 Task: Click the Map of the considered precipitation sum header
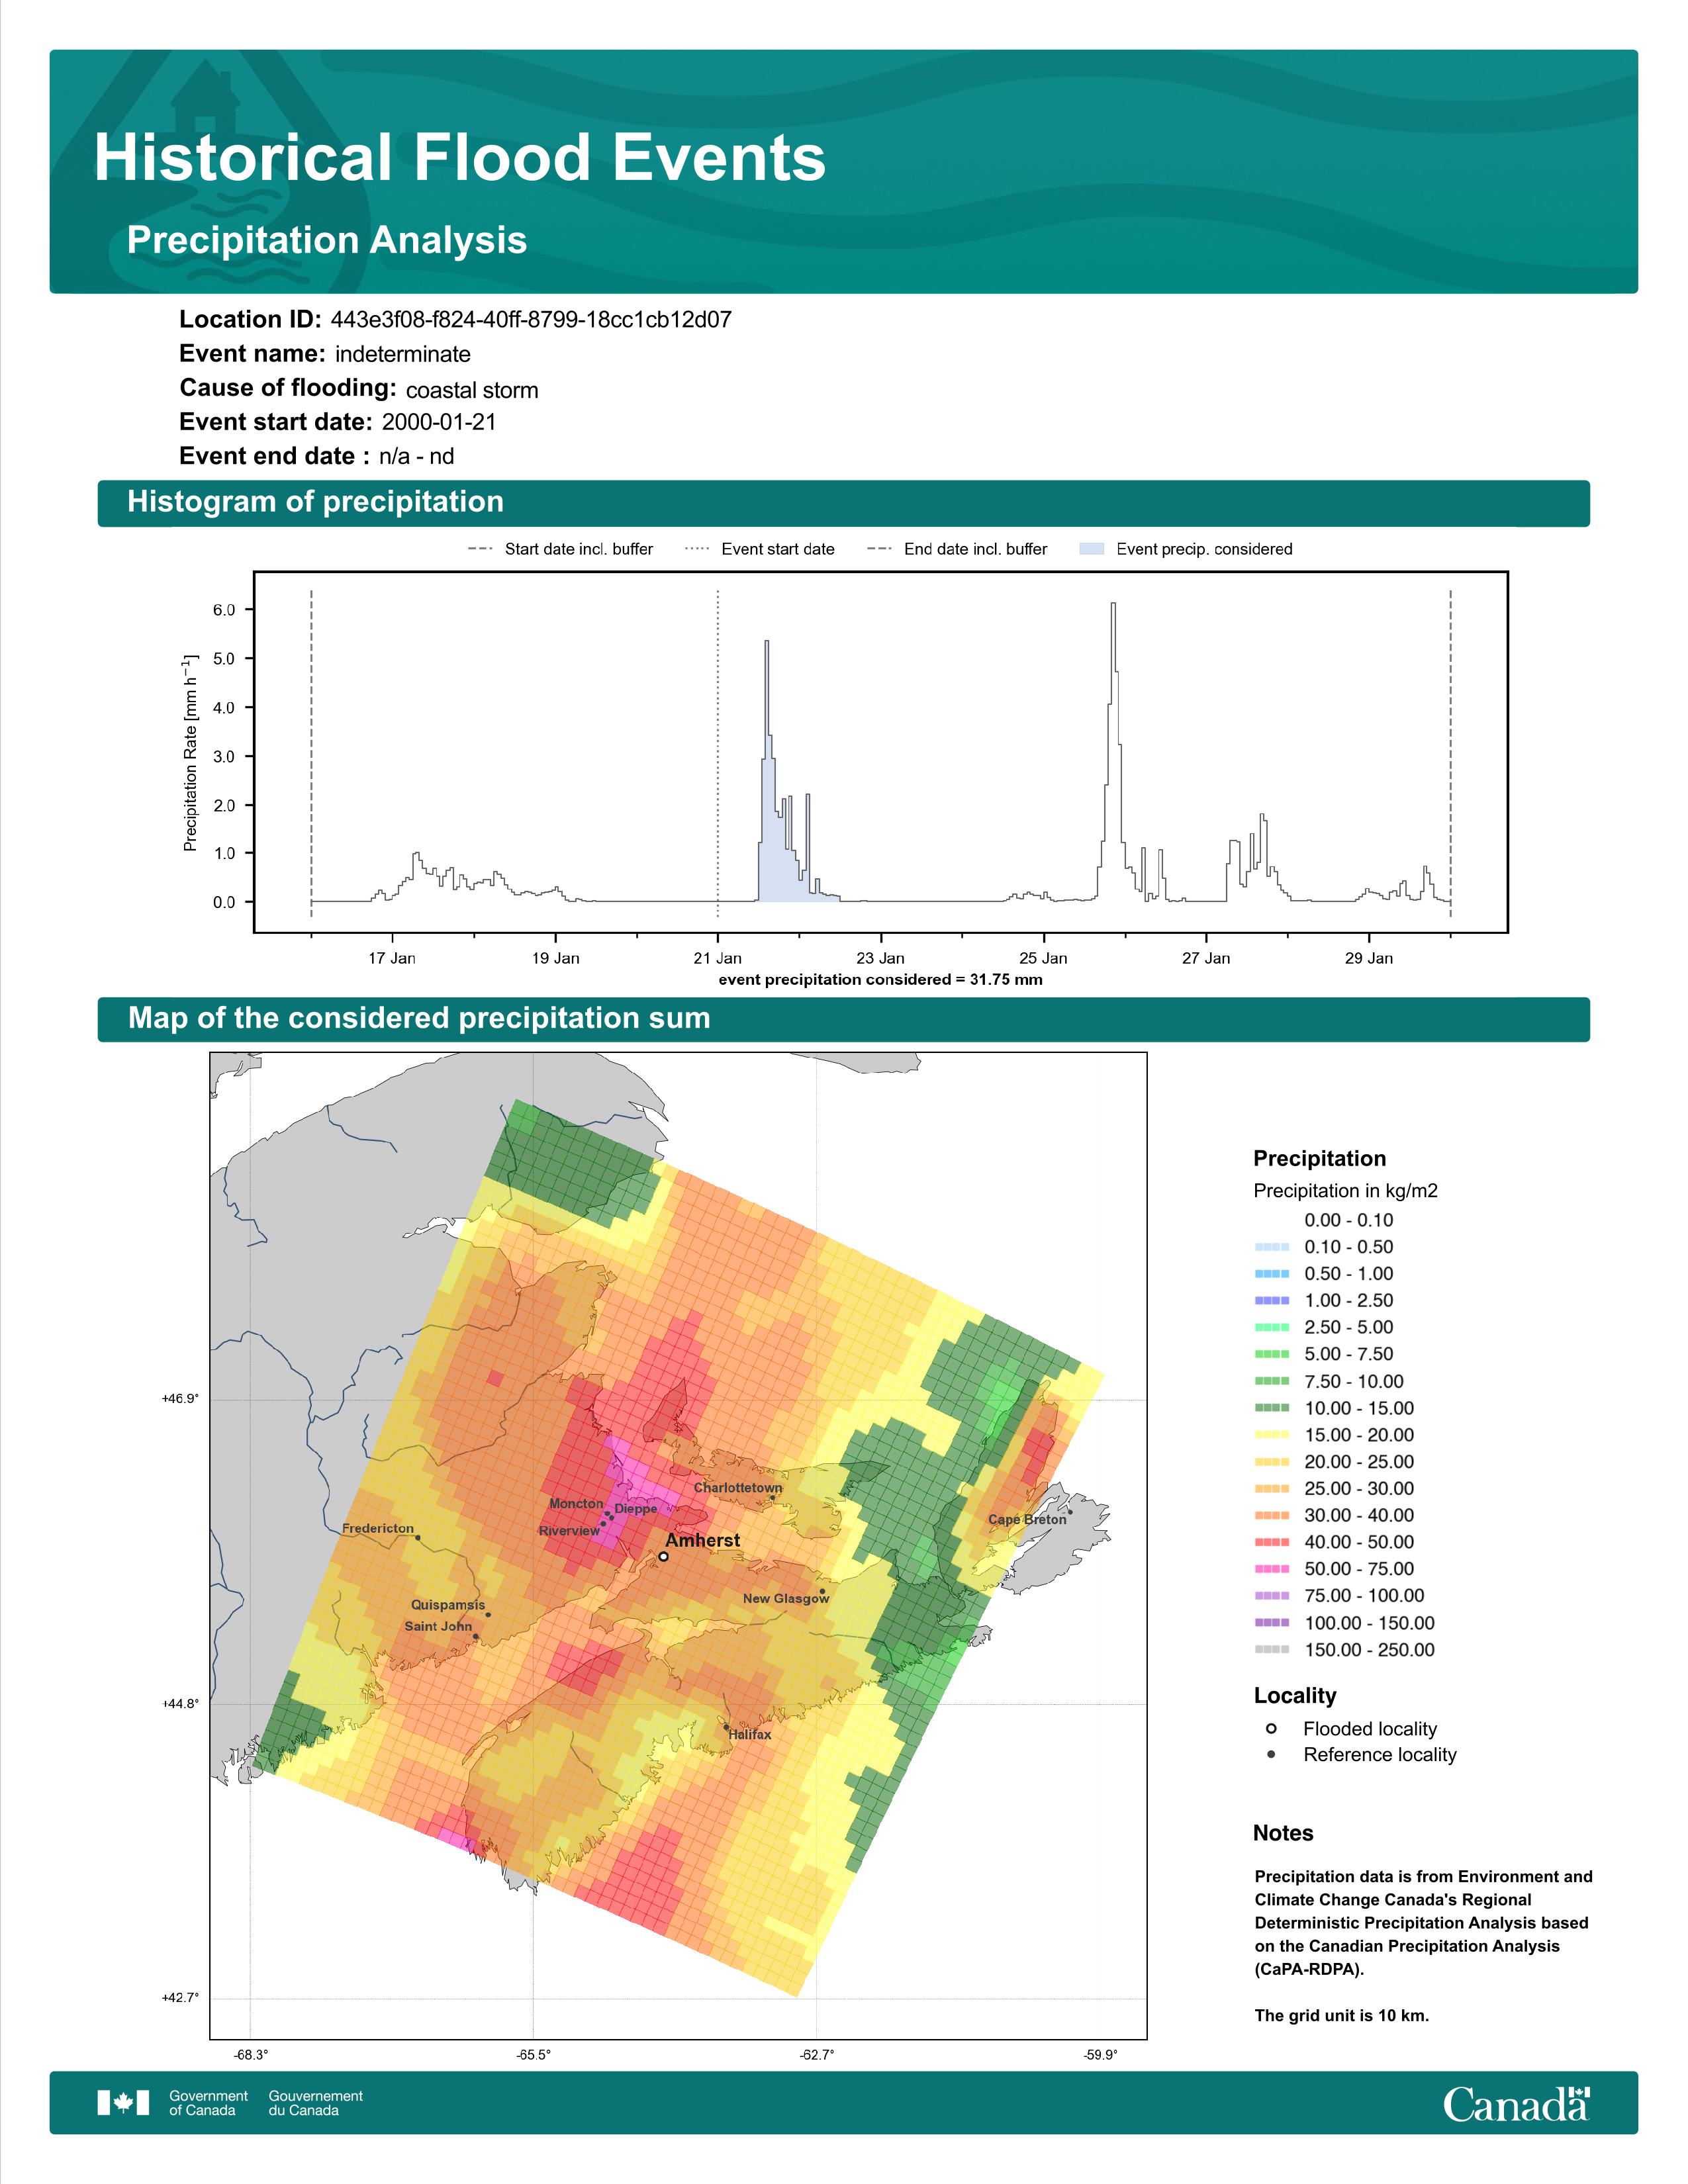(419, 1018)
